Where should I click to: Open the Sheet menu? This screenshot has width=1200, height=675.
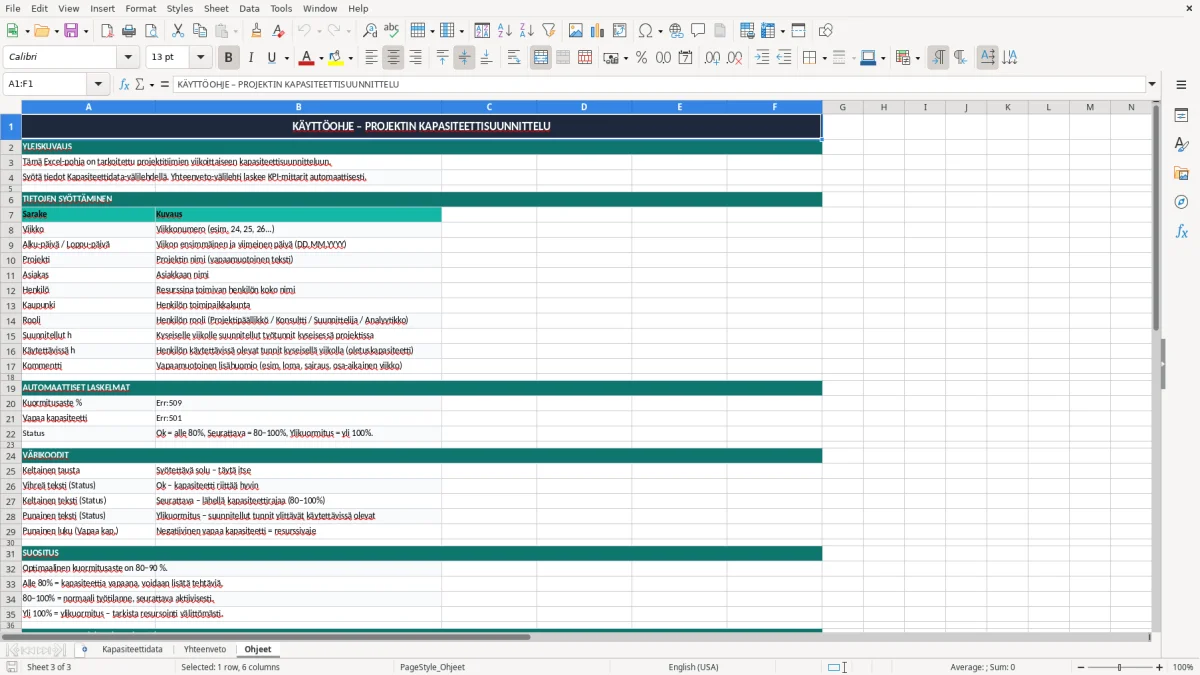[216, 8]
